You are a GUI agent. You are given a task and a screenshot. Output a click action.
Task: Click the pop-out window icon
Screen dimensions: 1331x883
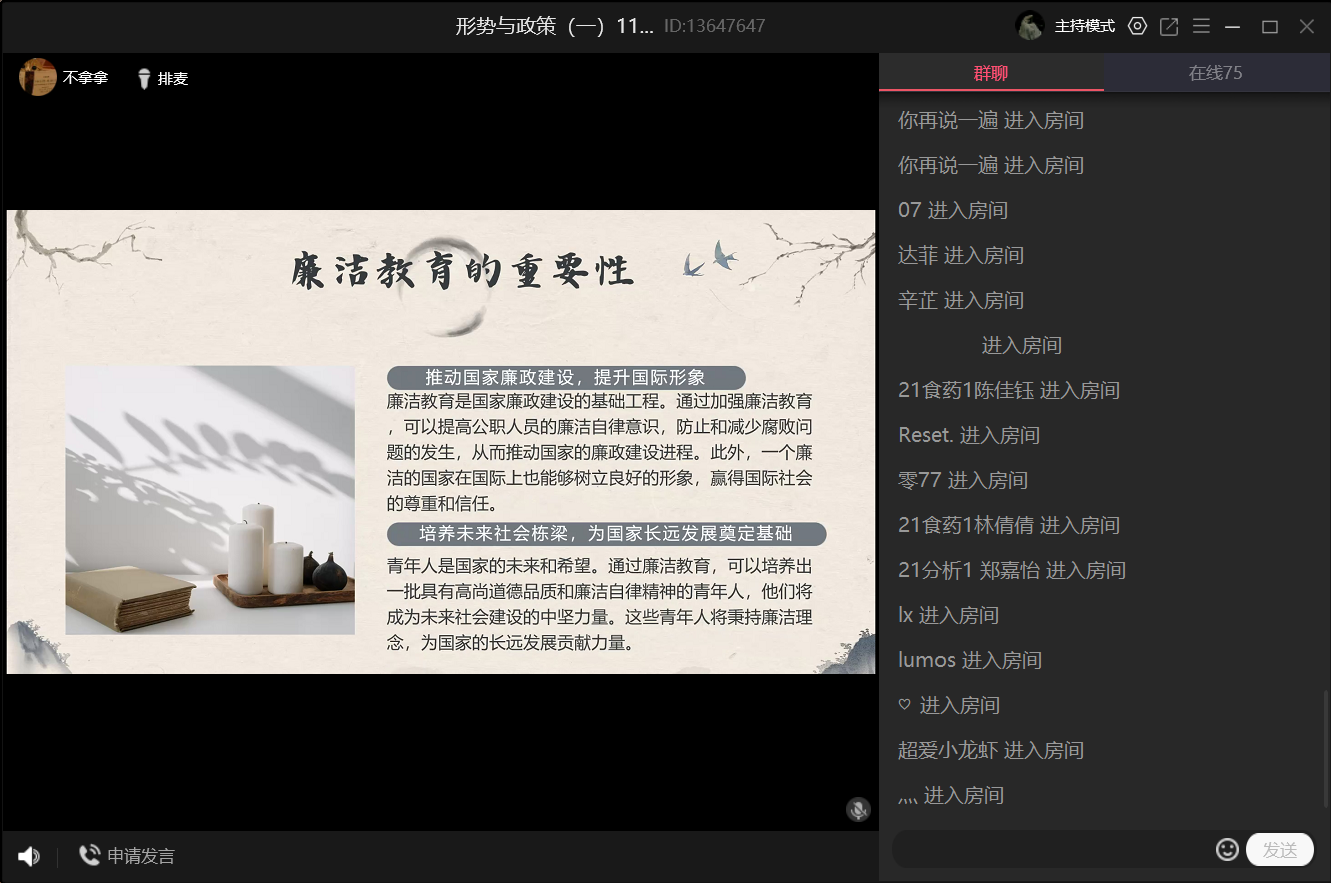pyautogui.click(x=1169, y=26)
